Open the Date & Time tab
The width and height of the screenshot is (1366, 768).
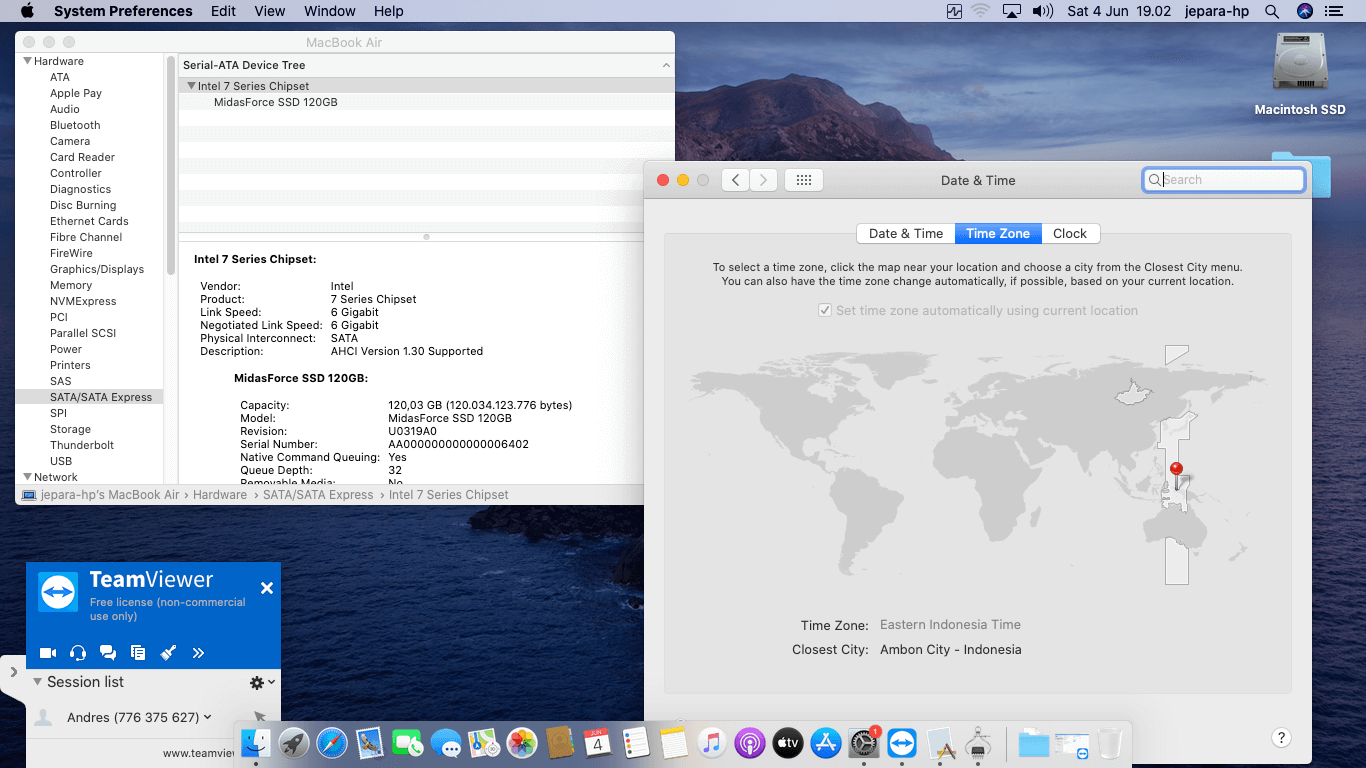(905, 233)
